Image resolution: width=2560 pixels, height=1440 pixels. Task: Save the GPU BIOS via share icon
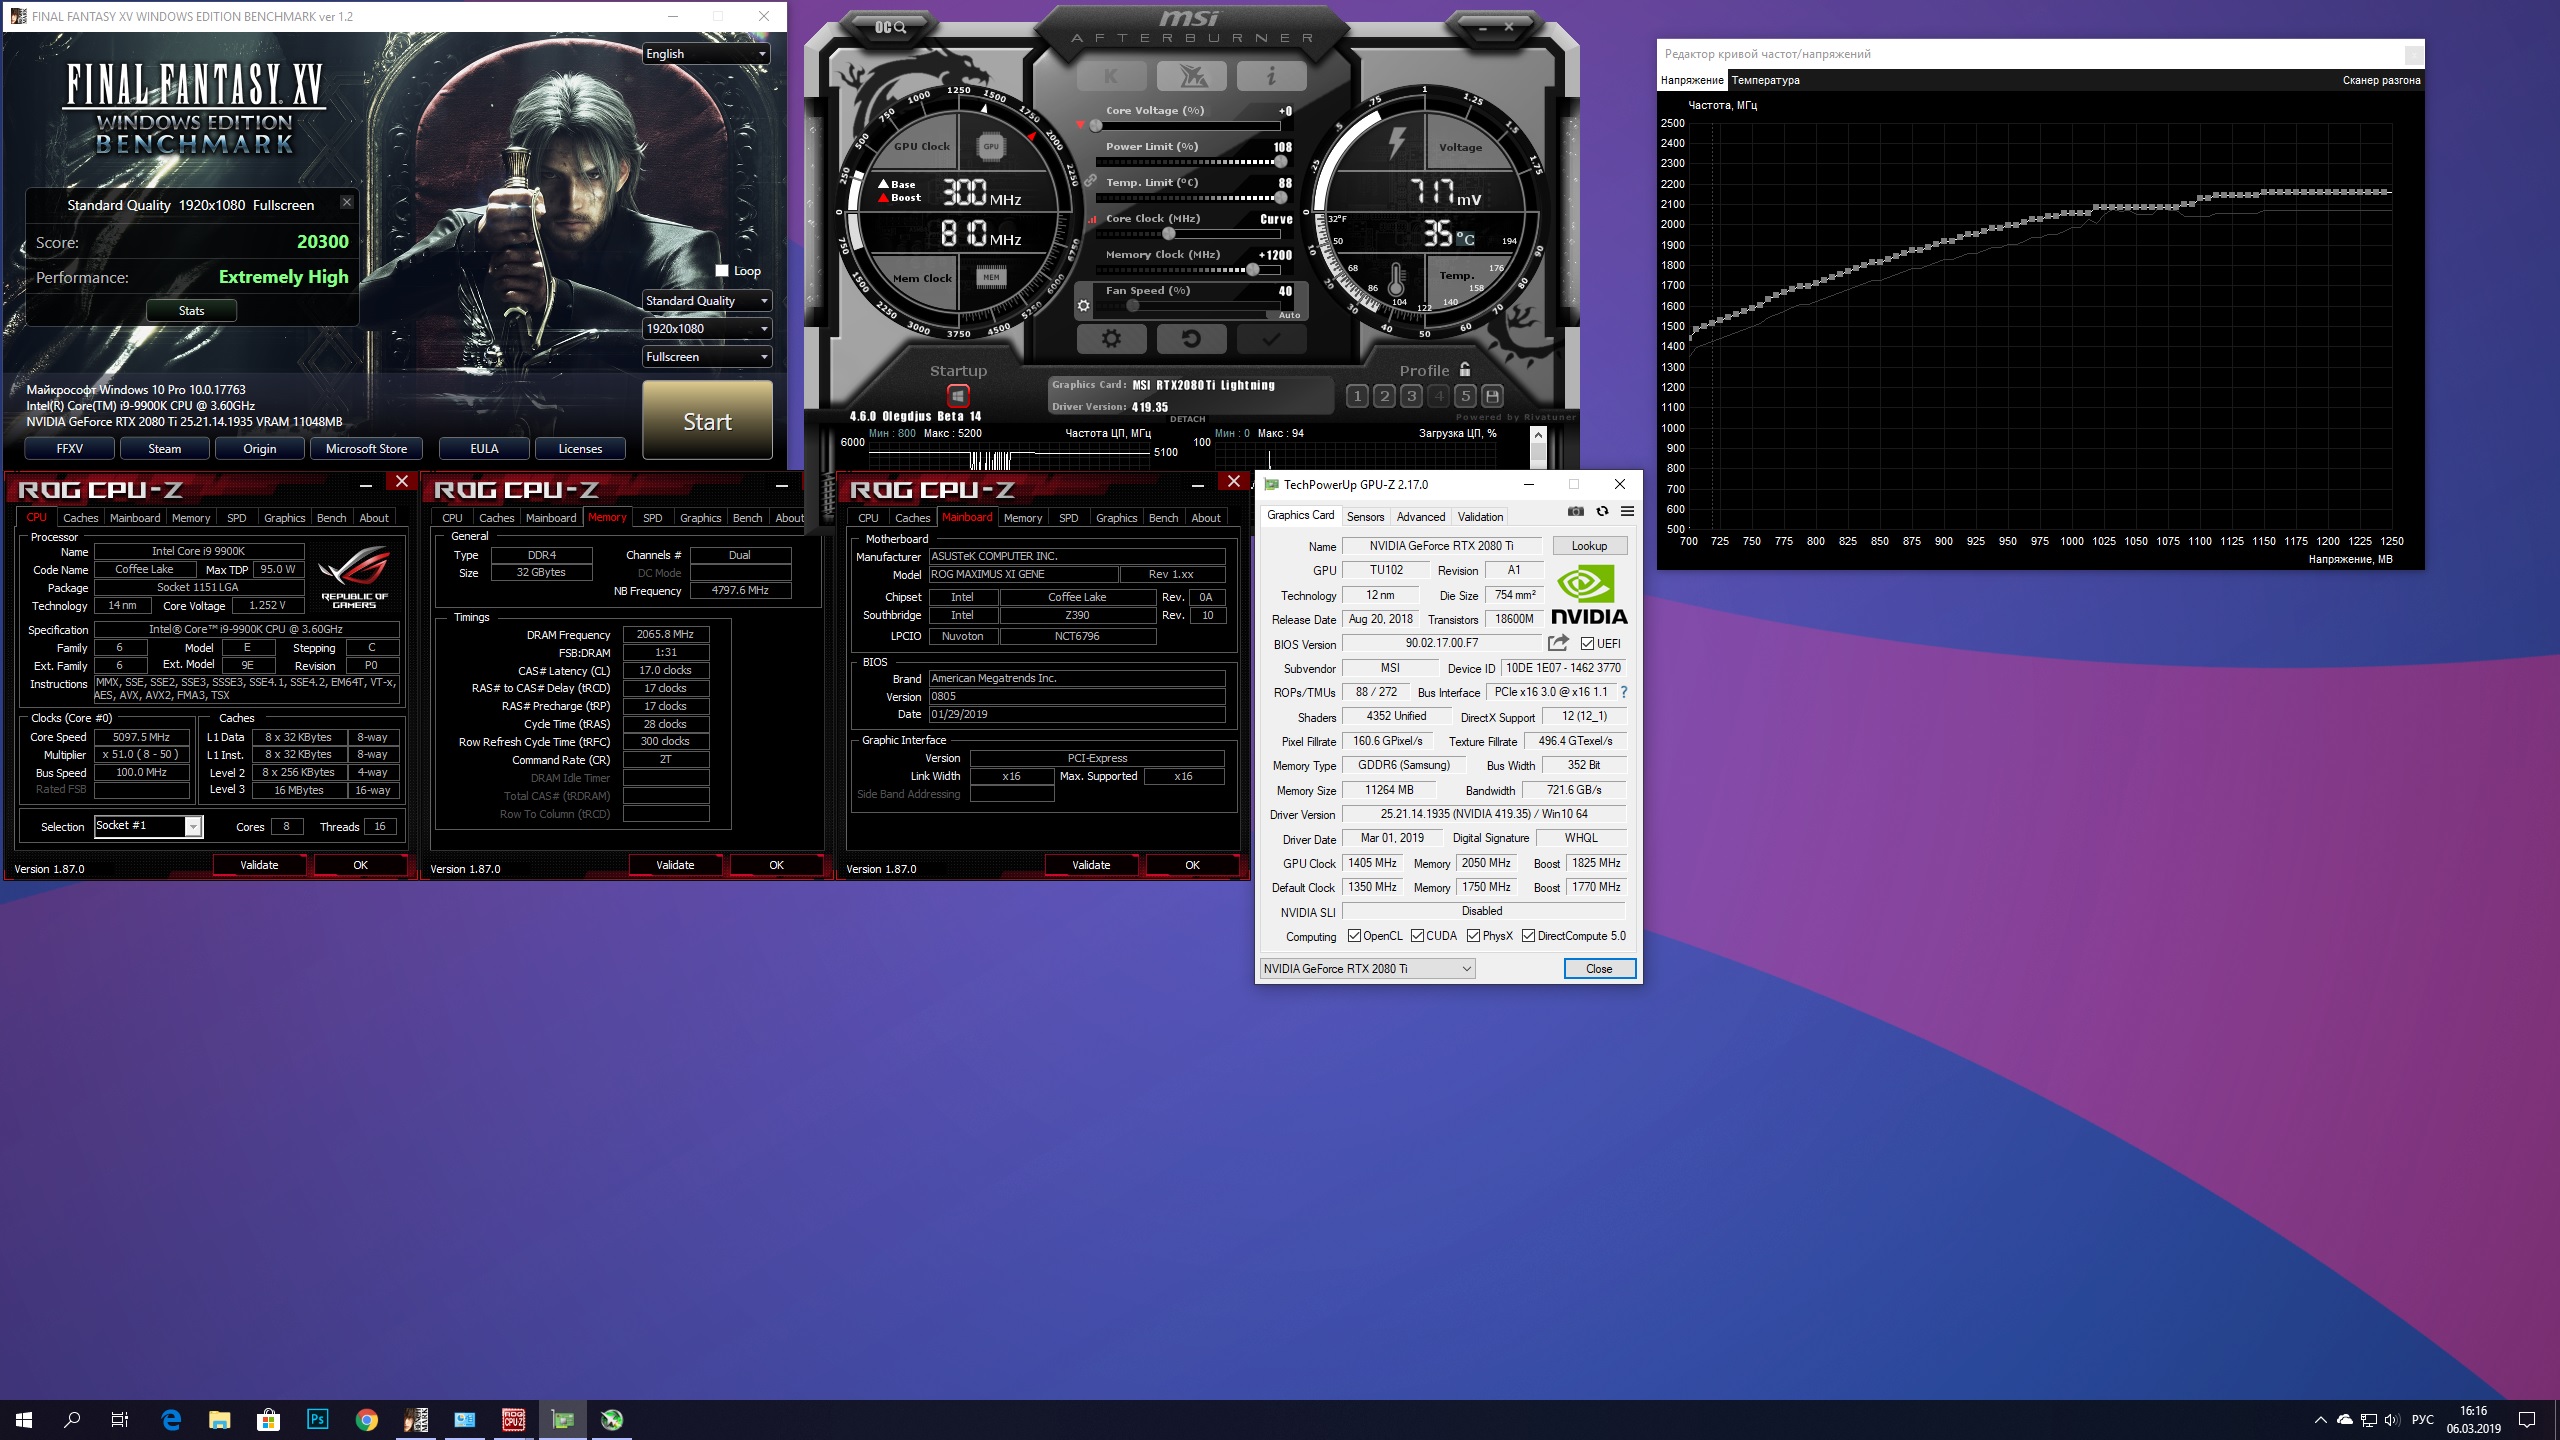(x=1558, y=643)
